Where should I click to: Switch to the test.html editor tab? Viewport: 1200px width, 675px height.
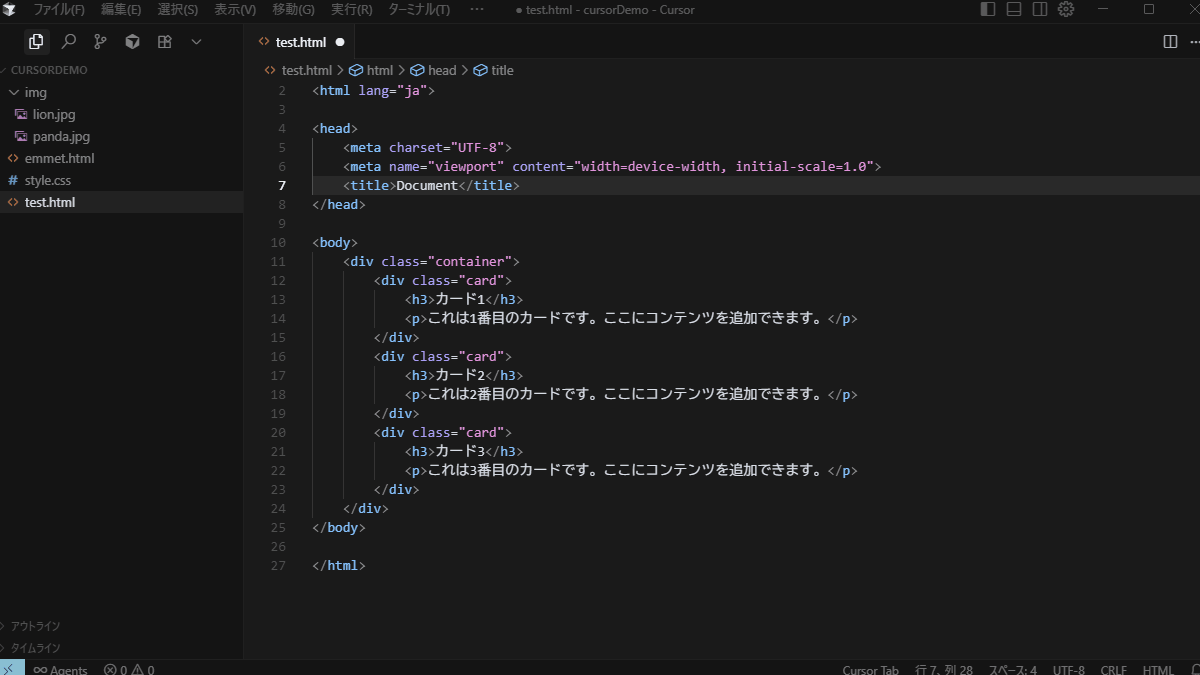300,42
